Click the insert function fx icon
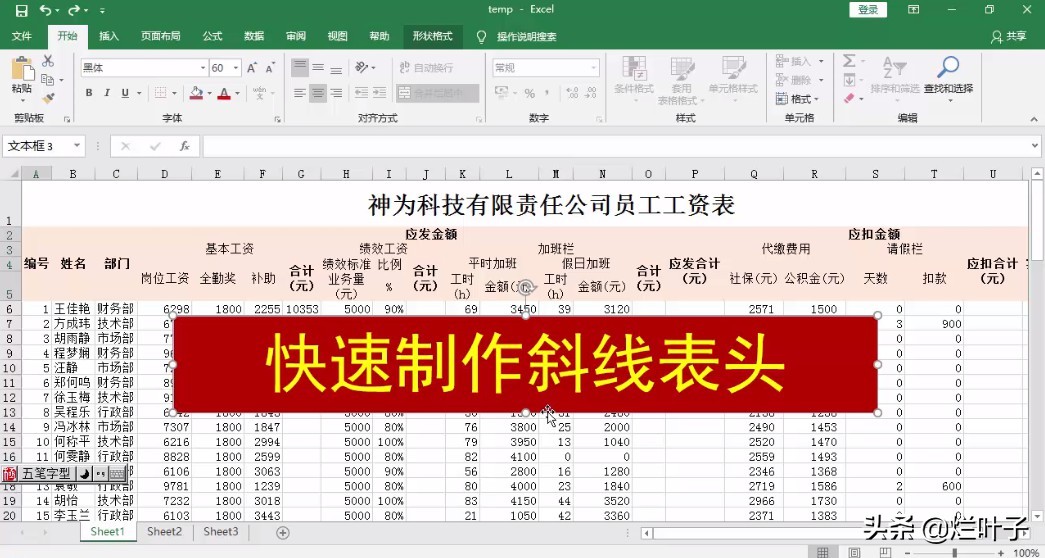The width and height of the screenshot is (1045, 558). tap(185, 146)
